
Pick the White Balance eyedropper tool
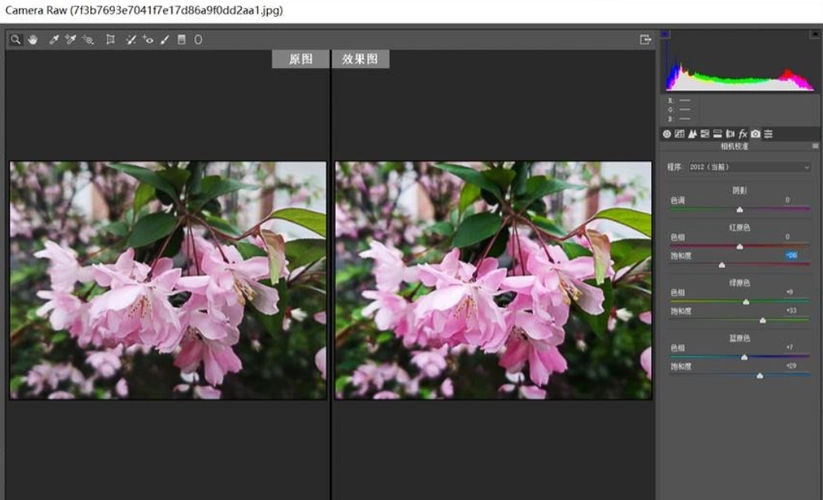54,39
